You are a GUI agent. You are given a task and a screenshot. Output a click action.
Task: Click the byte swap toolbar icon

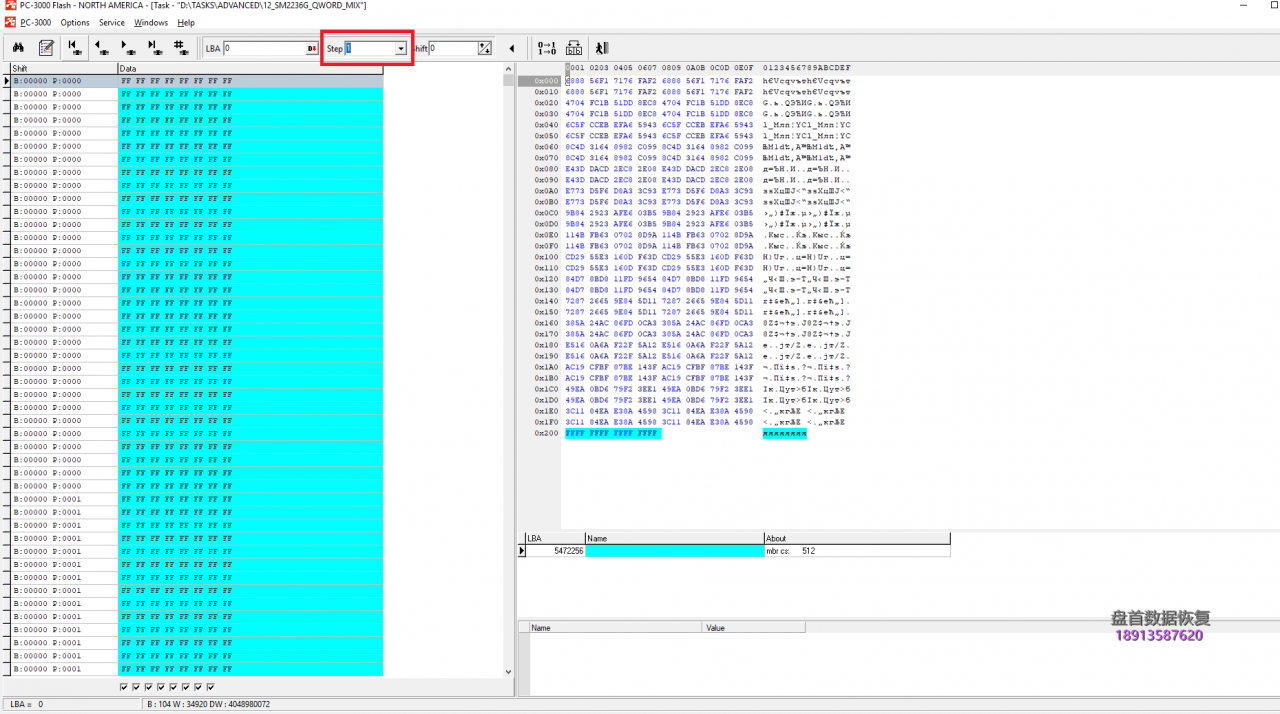pyautogui.click(x=574, y=48)
